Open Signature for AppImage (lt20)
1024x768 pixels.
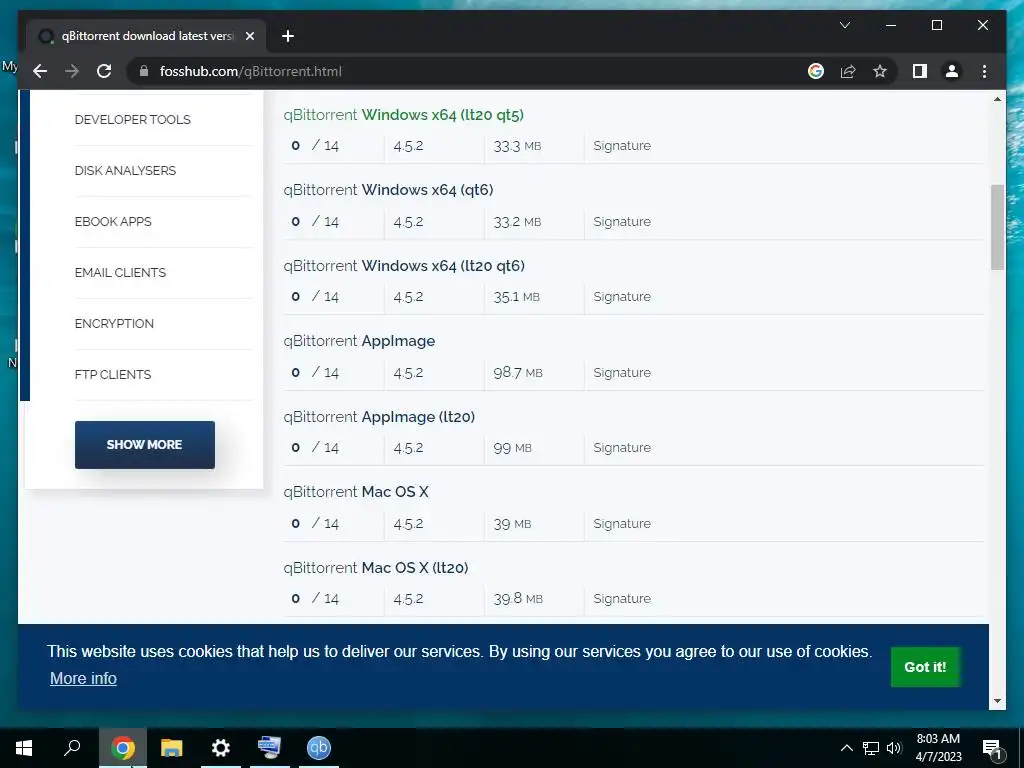[x=622, y=447]
